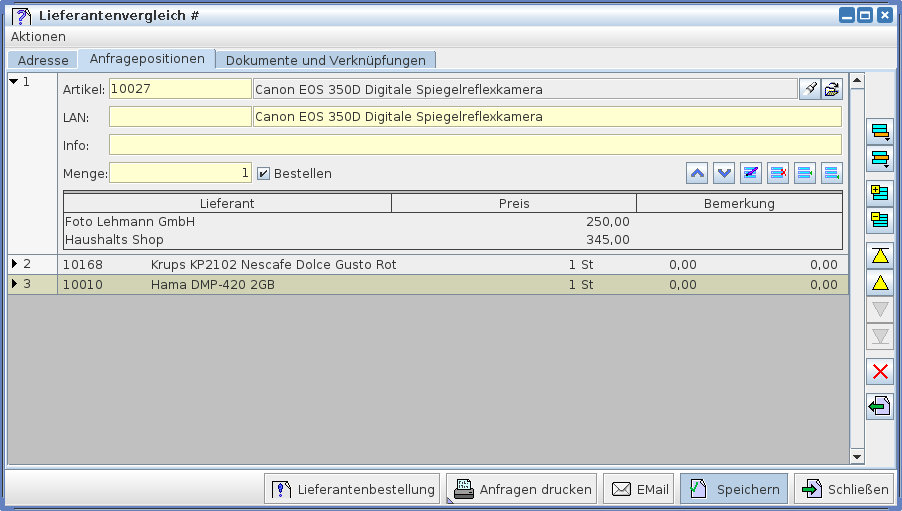This screenshot has width=902, height=511.
Task: Click the delete supplier row icon
Action: [x=778, y=173]
